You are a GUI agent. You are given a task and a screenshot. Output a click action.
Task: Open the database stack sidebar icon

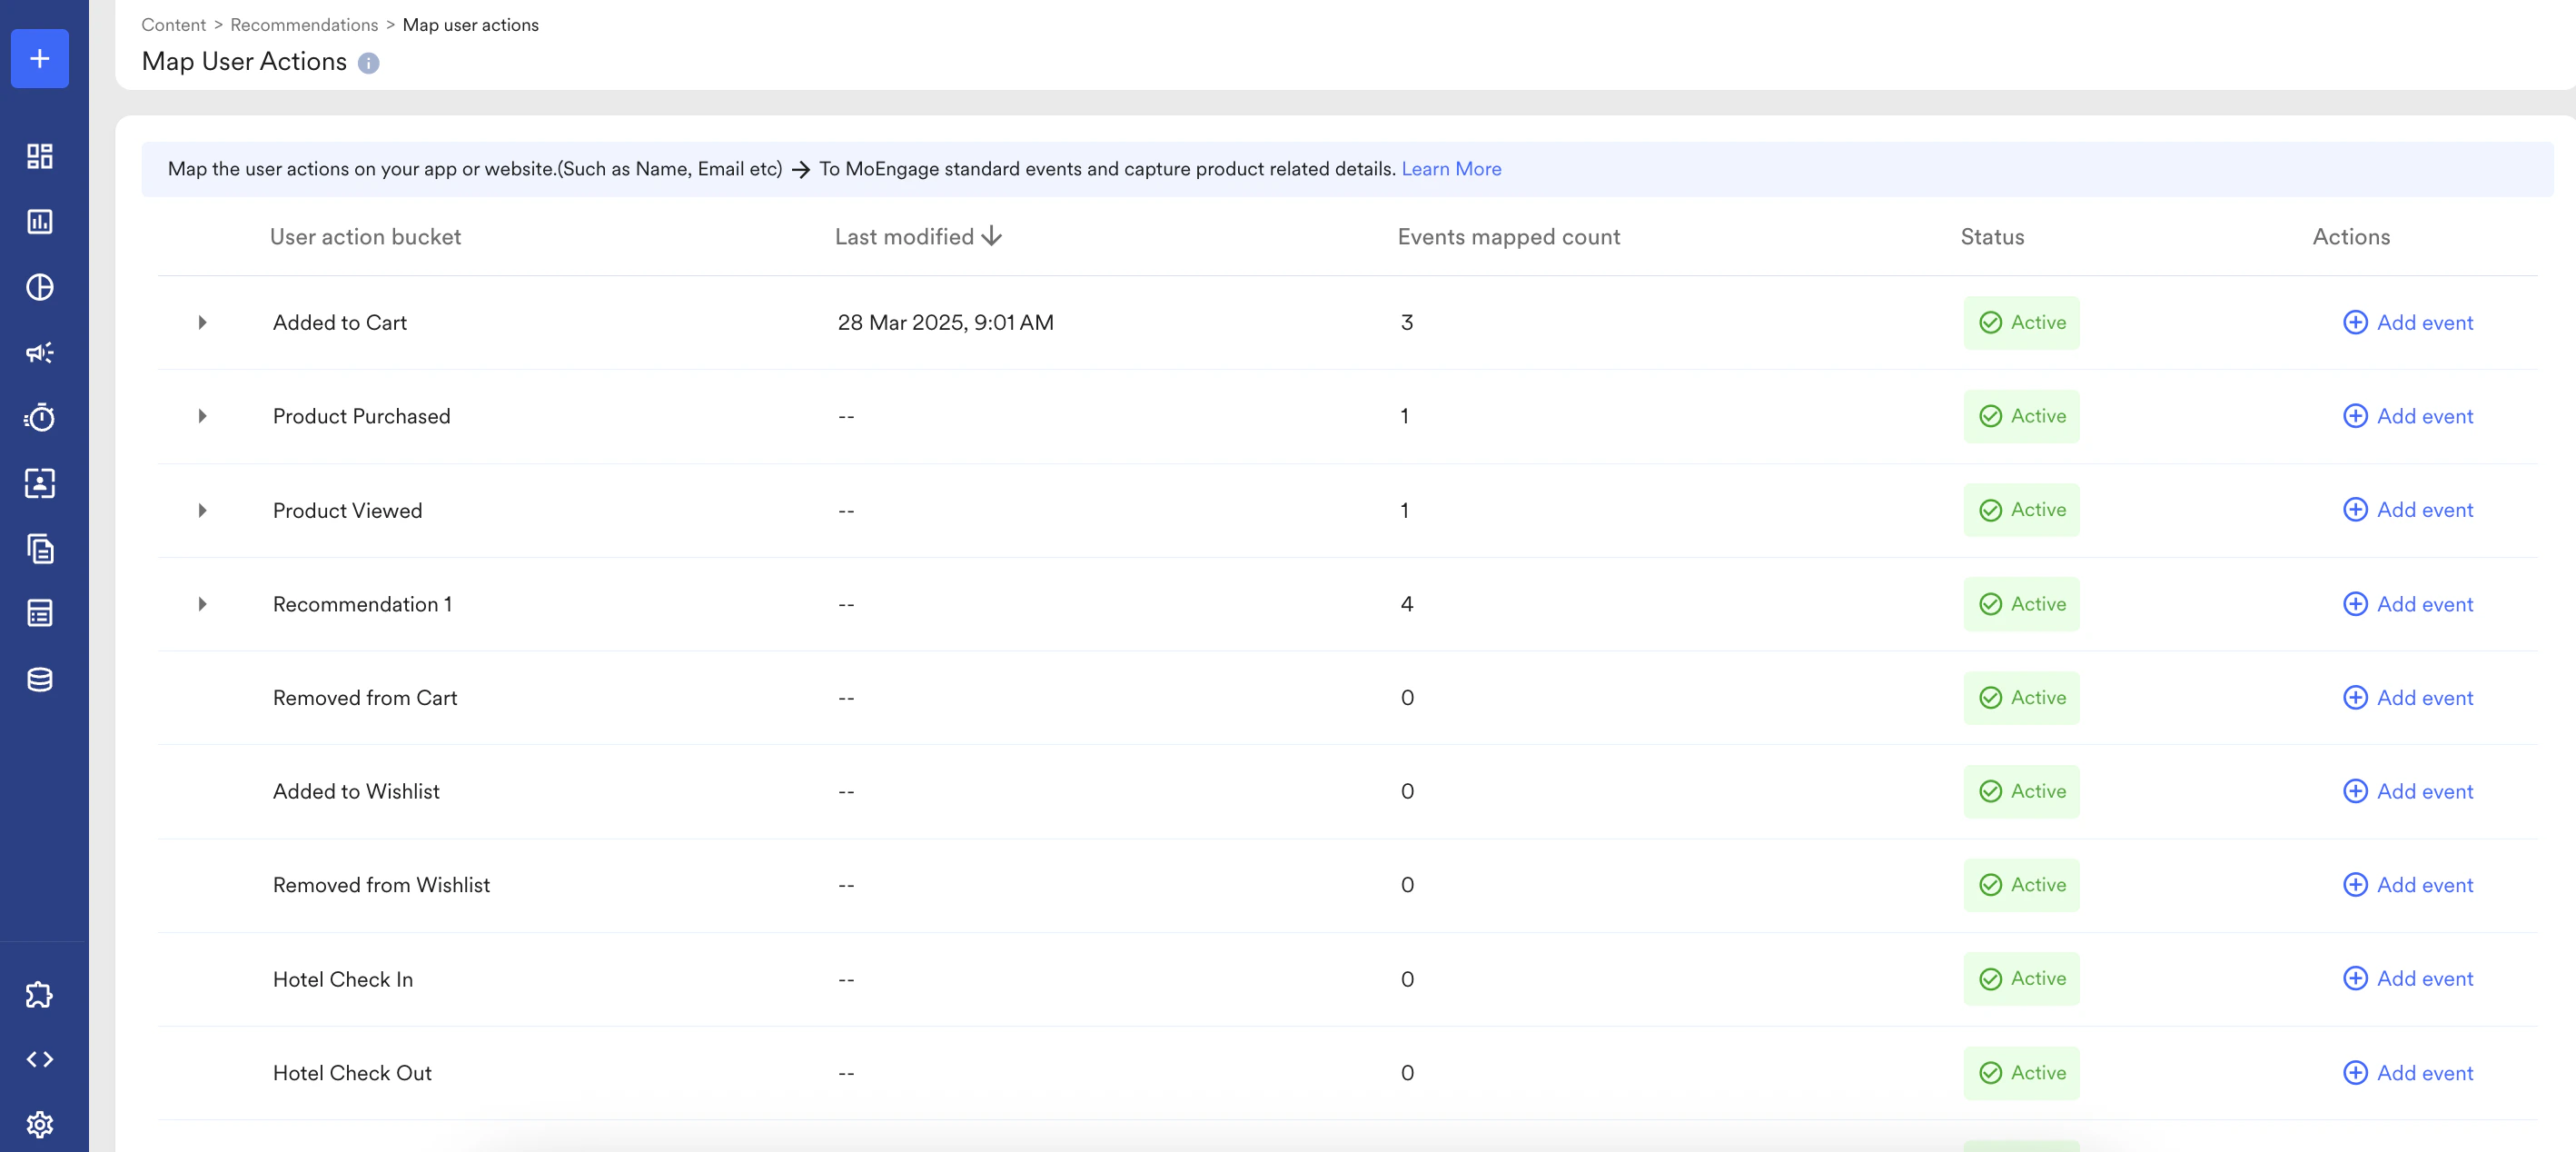pos(40,680)
